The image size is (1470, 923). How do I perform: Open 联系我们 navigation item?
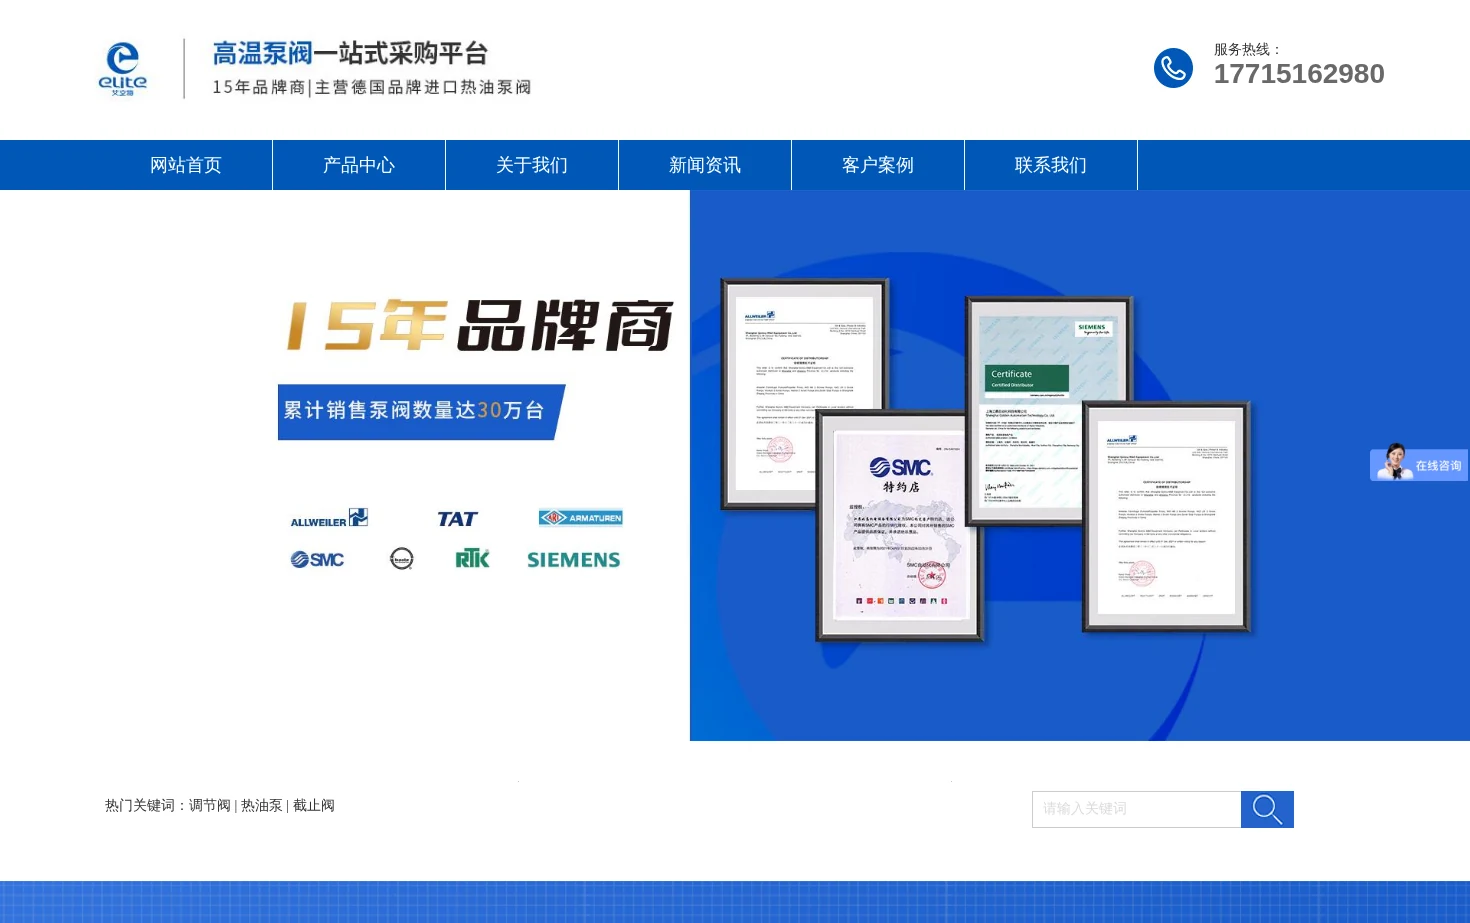pos(1051,165)
